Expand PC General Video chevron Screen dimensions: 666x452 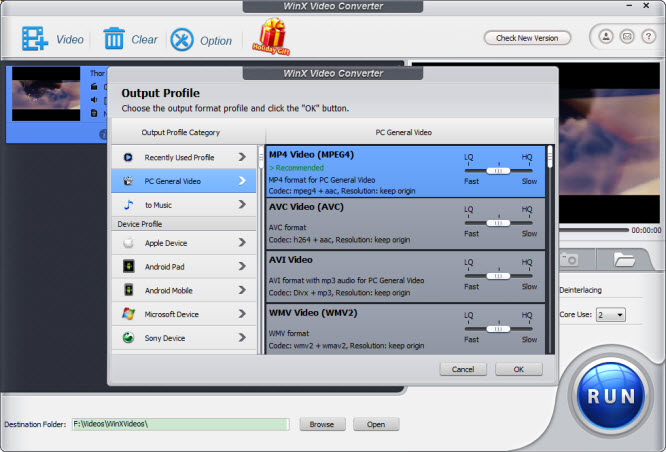[x=242, y=181]
